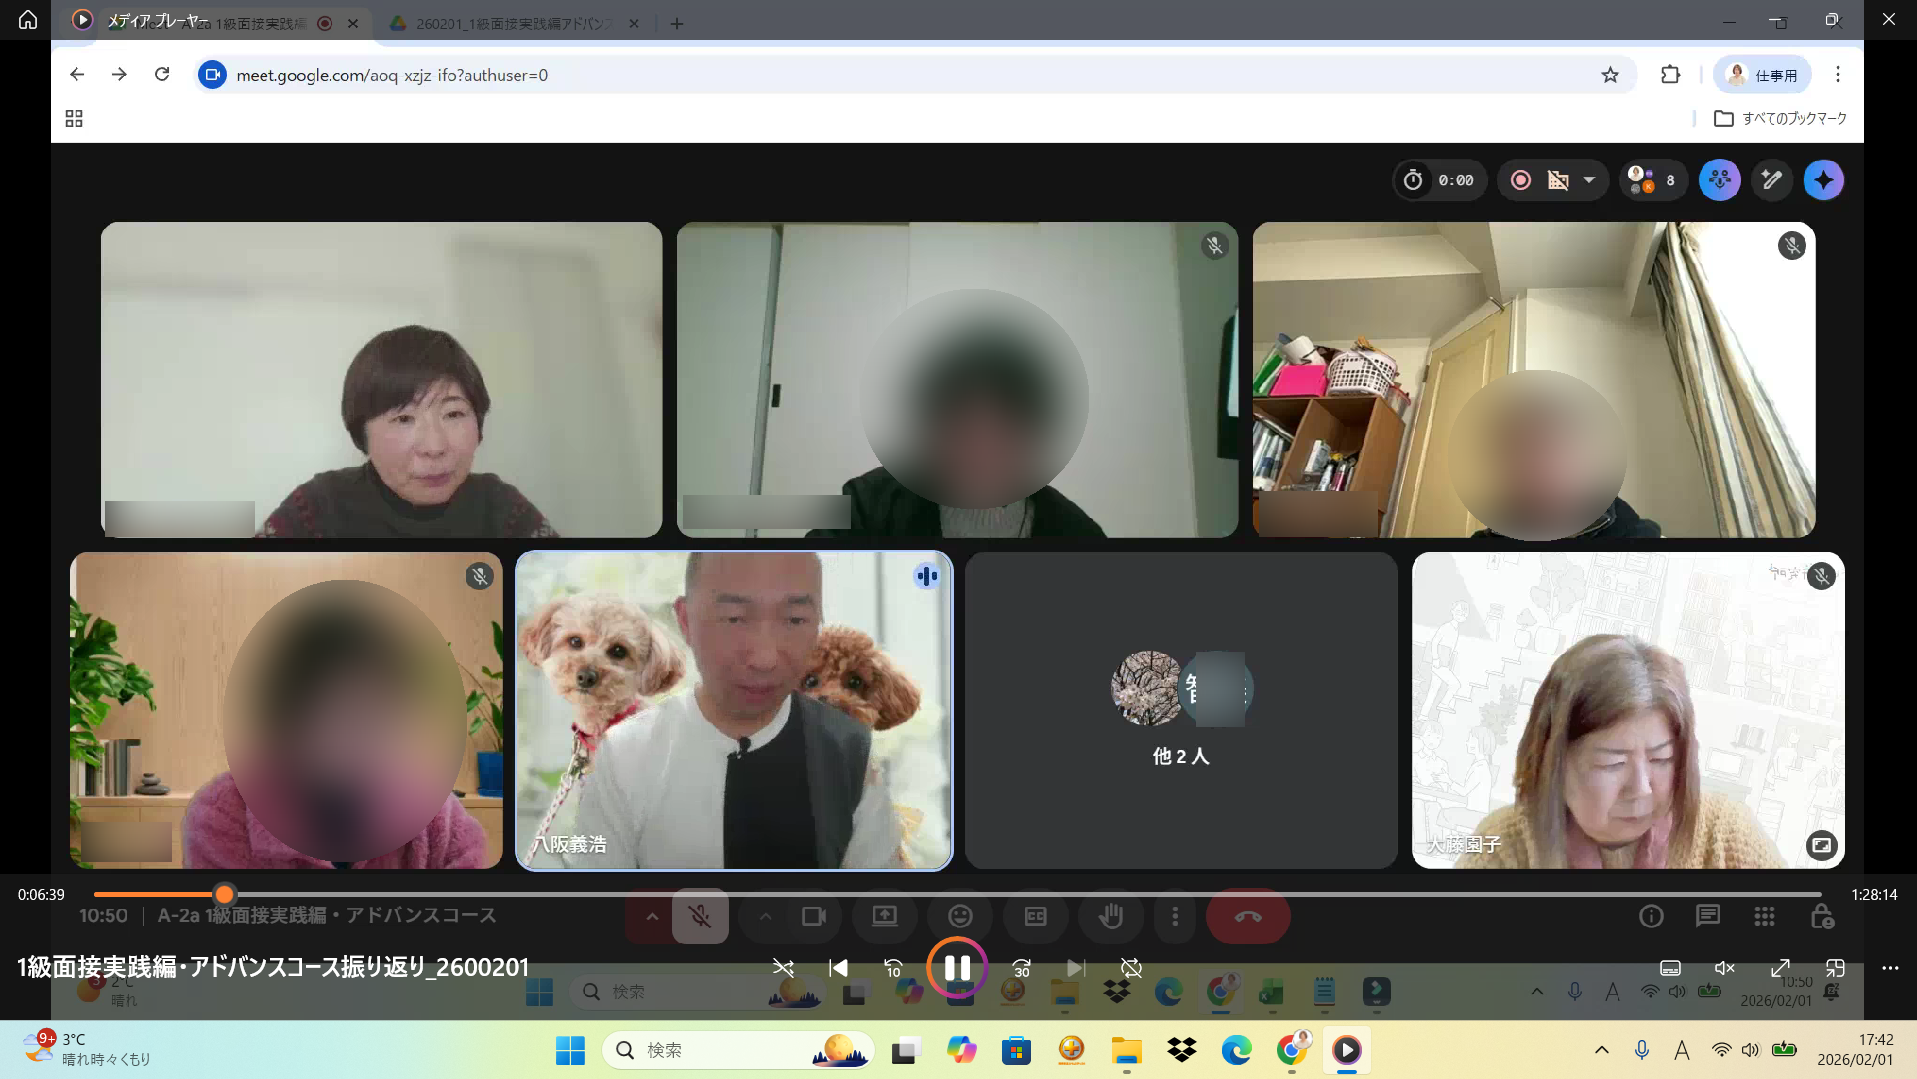
Task: Jump to previous track
Action: click(838, 967)
